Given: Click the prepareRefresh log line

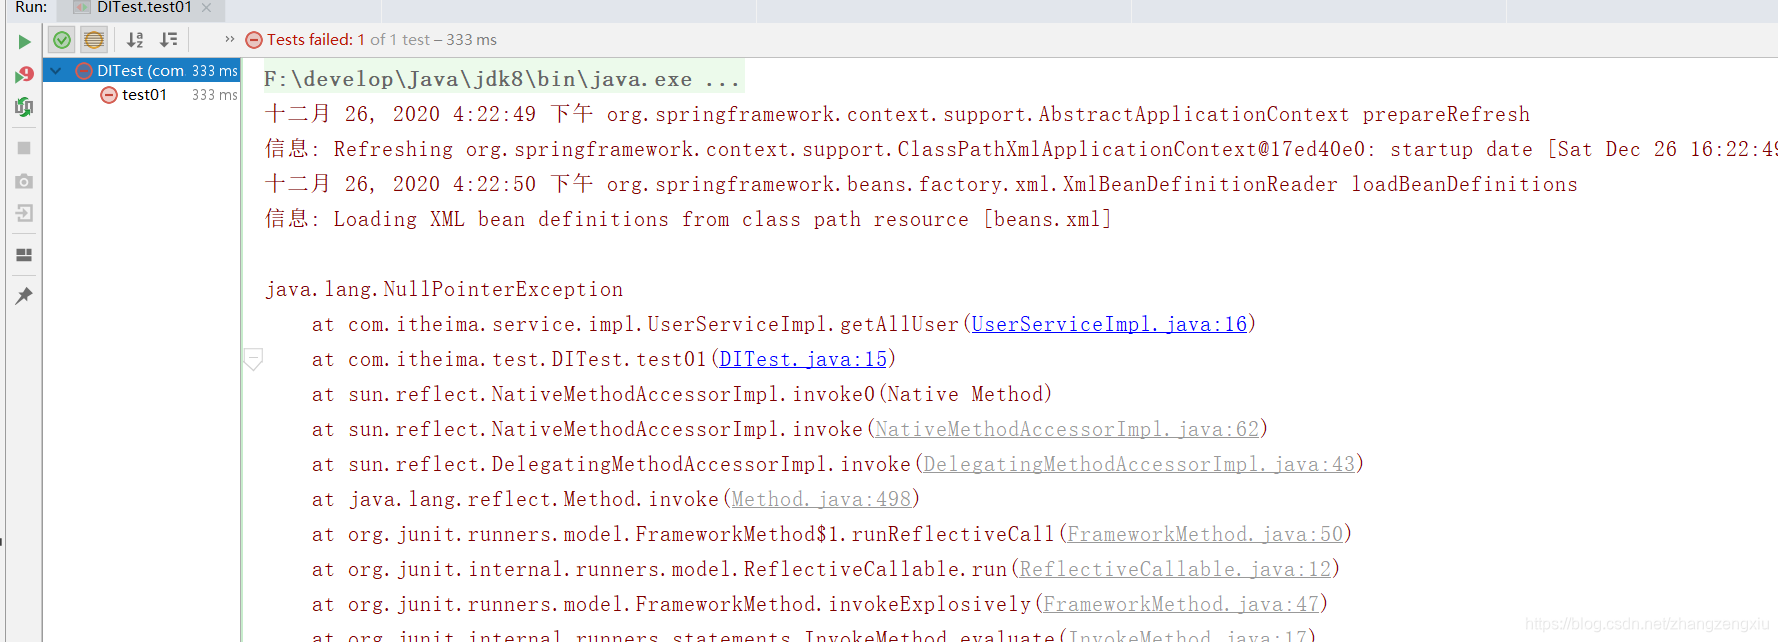Looking at the screenshot, I should pos(897,114).
